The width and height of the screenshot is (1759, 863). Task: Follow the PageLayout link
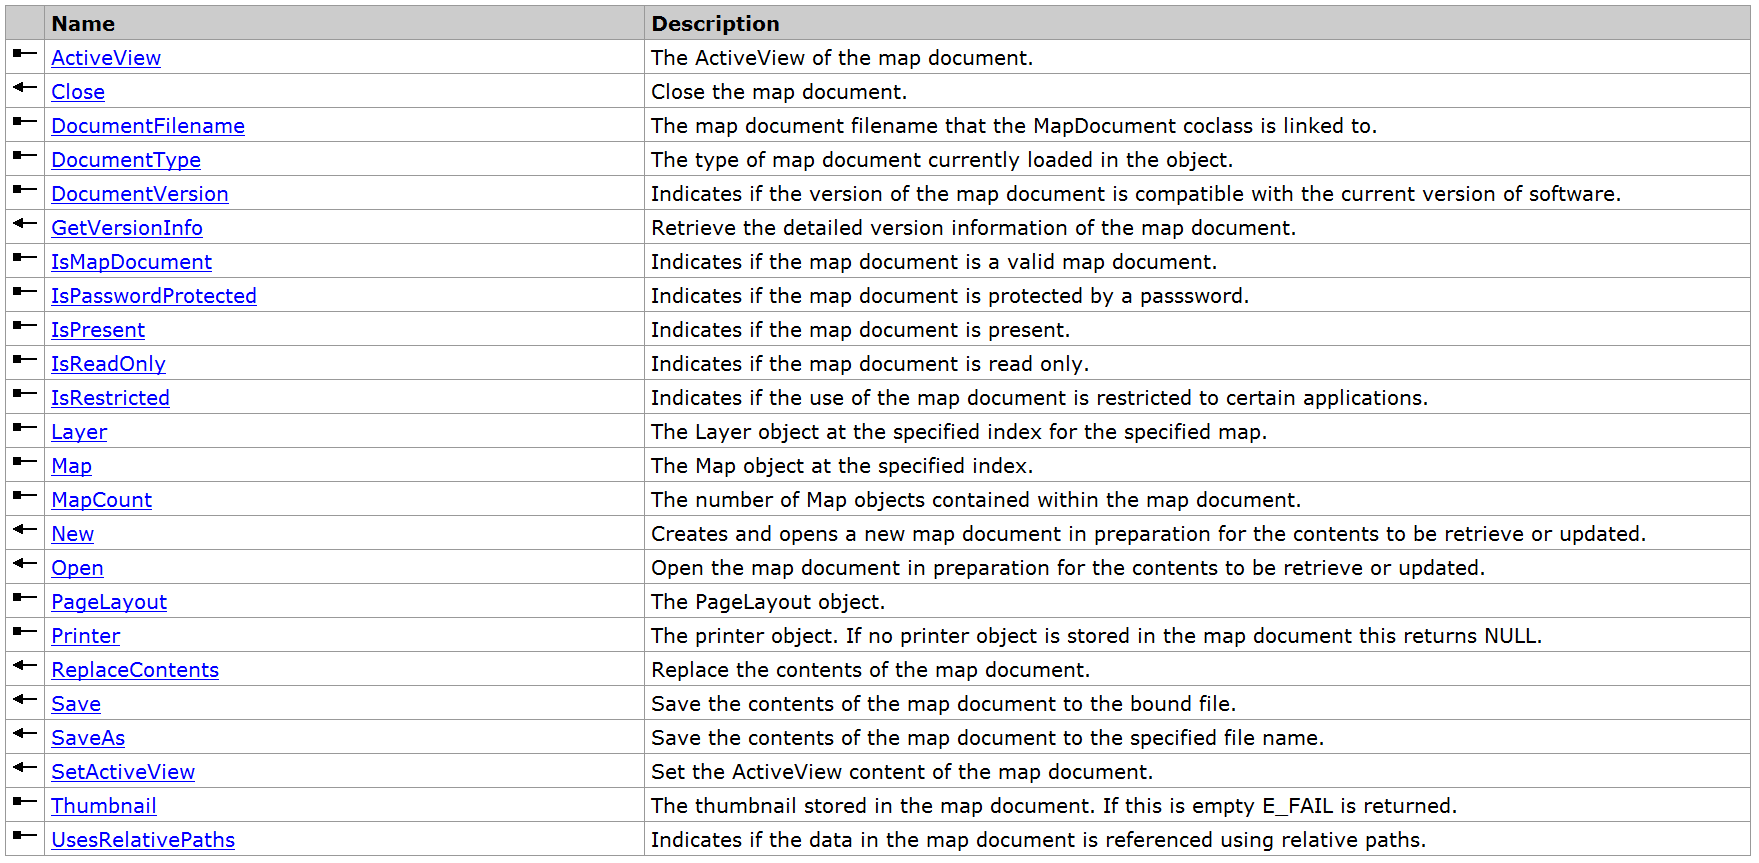point(109,602)
